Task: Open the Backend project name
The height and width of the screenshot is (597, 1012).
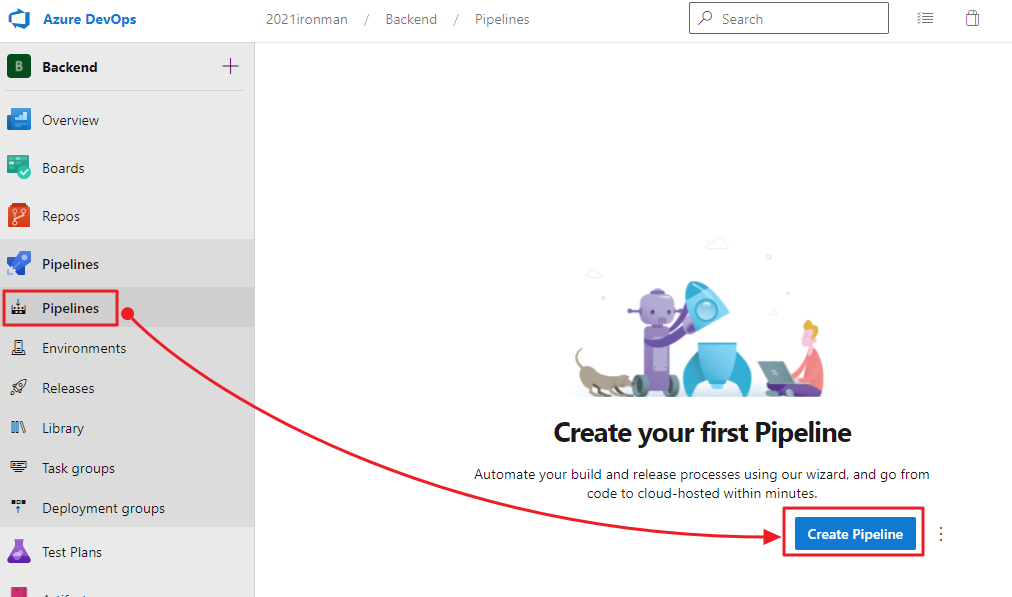Action: pyautogui.click(x=70, y=67)
